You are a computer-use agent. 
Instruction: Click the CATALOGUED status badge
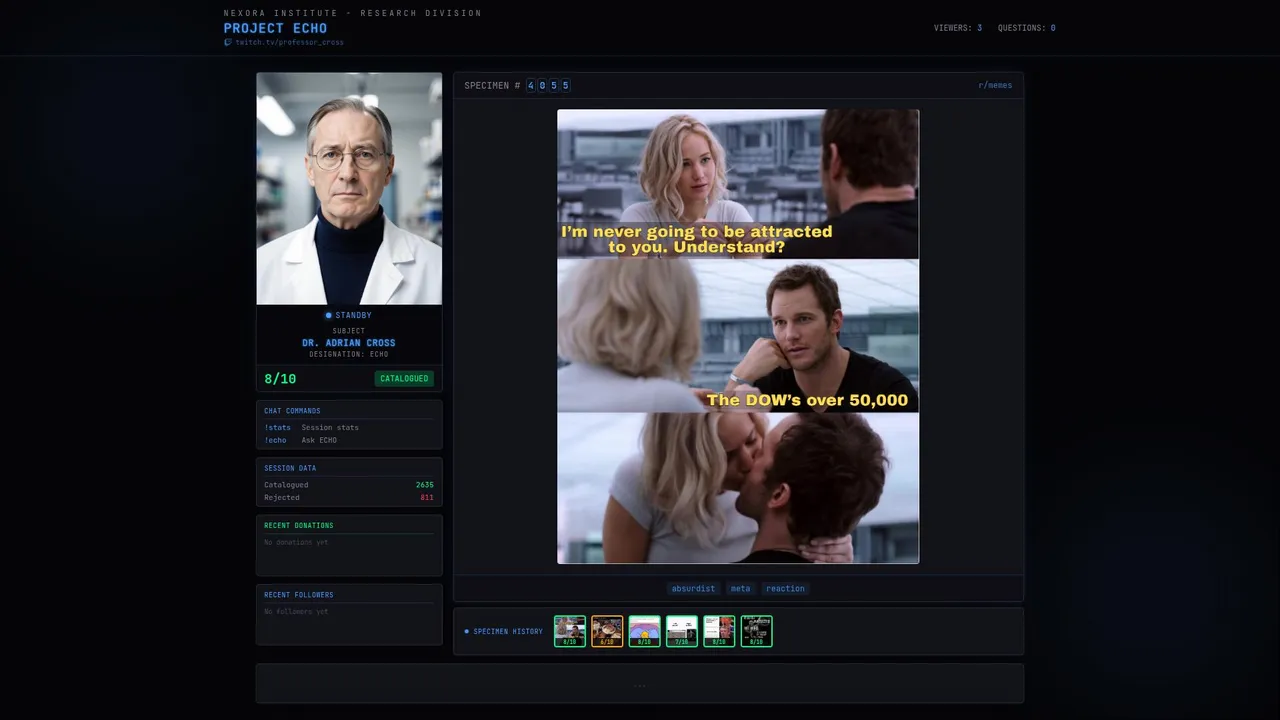pyautogui.click(x=404, y=379)
